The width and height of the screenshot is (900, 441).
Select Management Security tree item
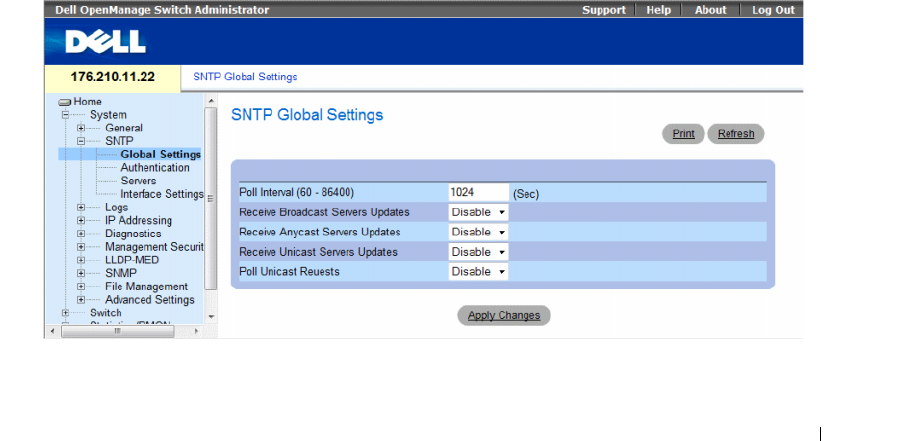pos(154,247)
